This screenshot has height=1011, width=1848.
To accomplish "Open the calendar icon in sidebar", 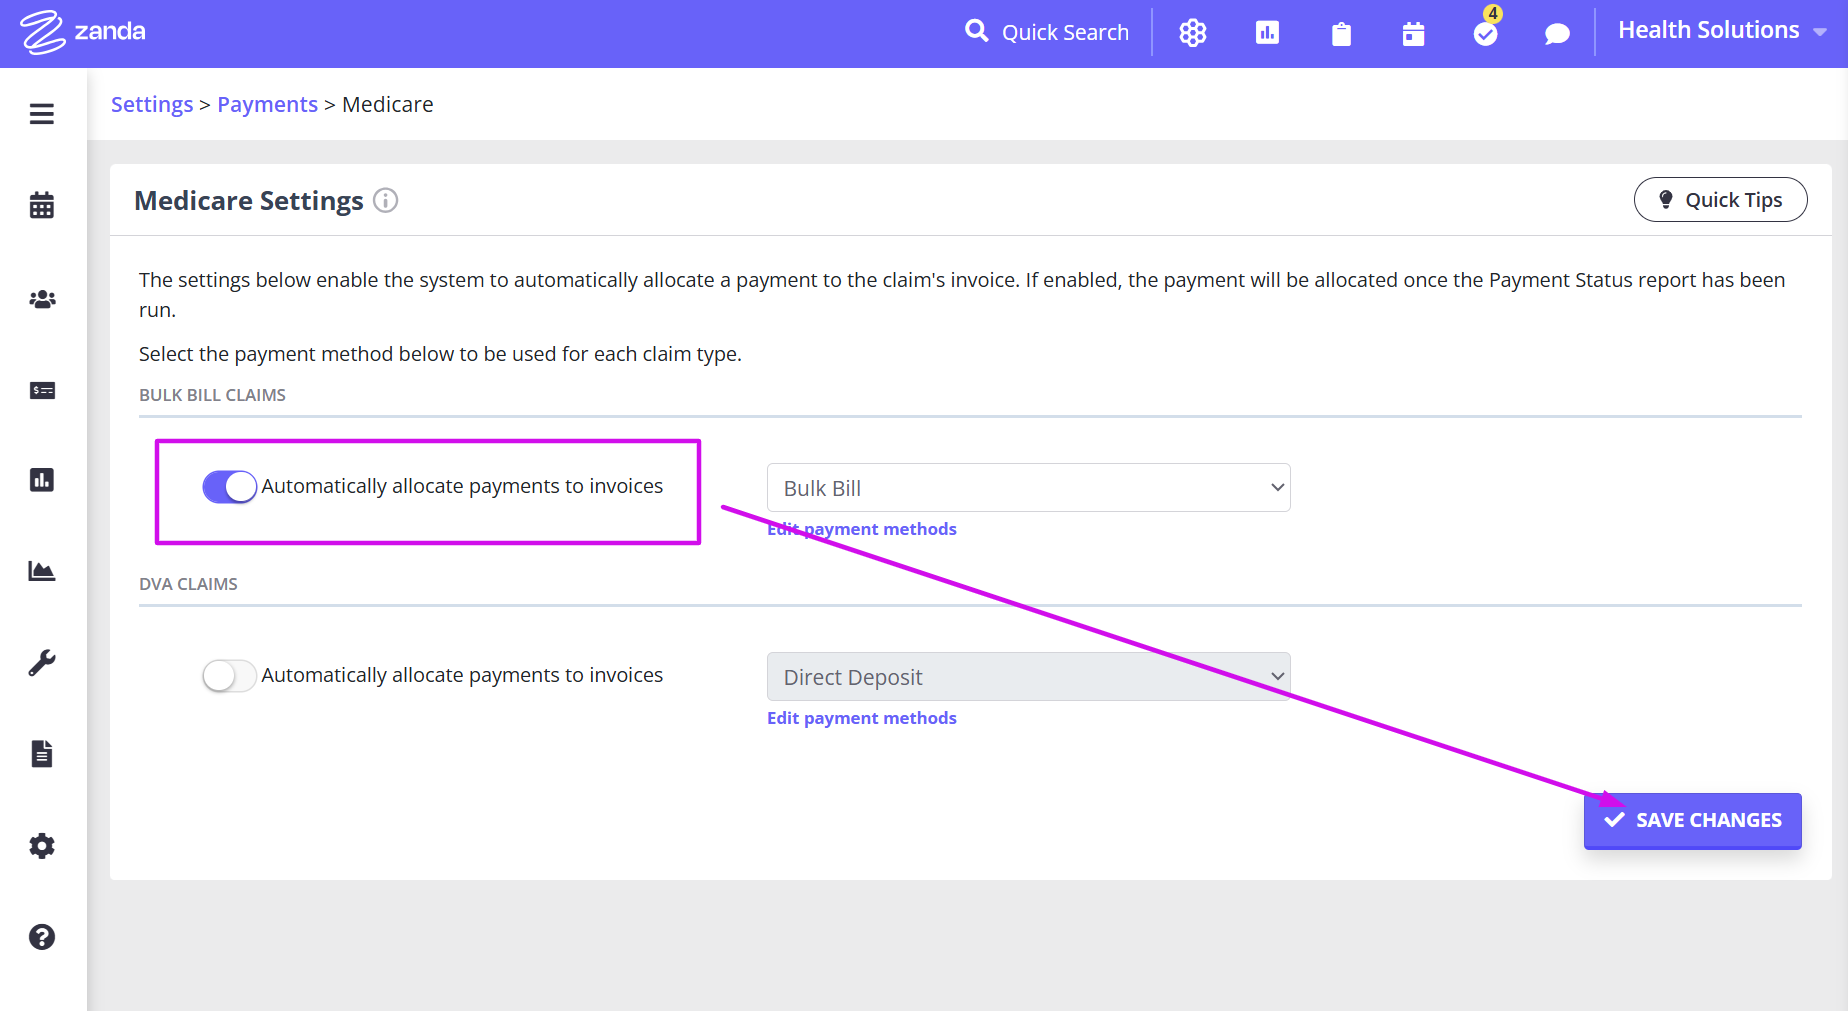I will coord(42,205).
